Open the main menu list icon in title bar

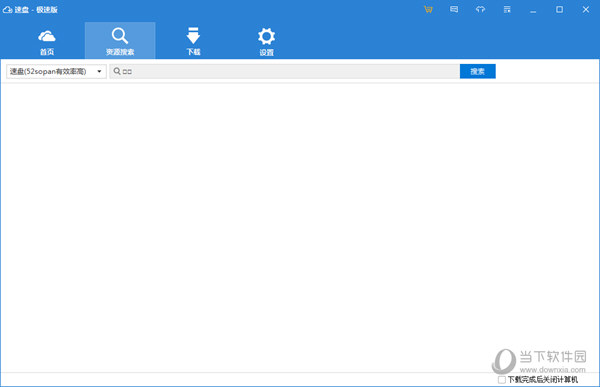click(x=507, y=9)
